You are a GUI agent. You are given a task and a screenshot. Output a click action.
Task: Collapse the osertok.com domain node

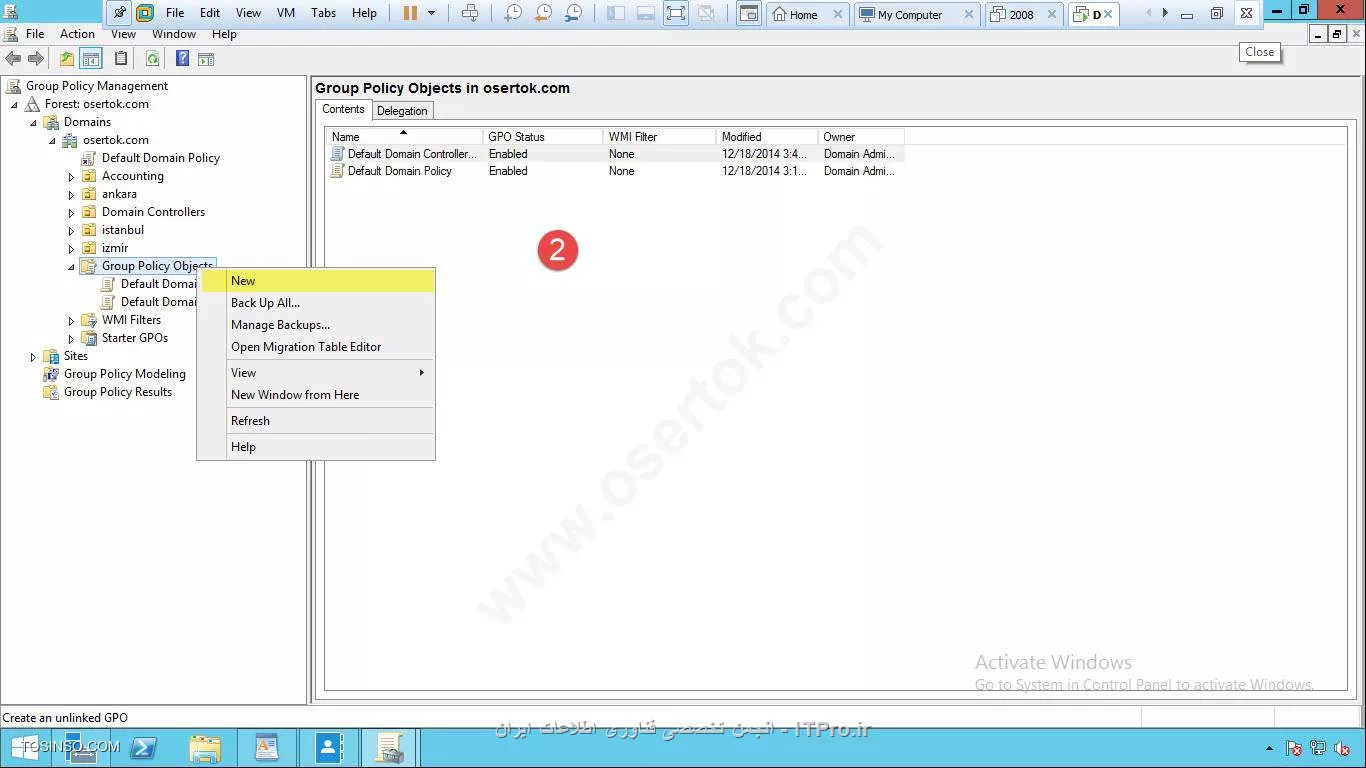pos(52,140)
